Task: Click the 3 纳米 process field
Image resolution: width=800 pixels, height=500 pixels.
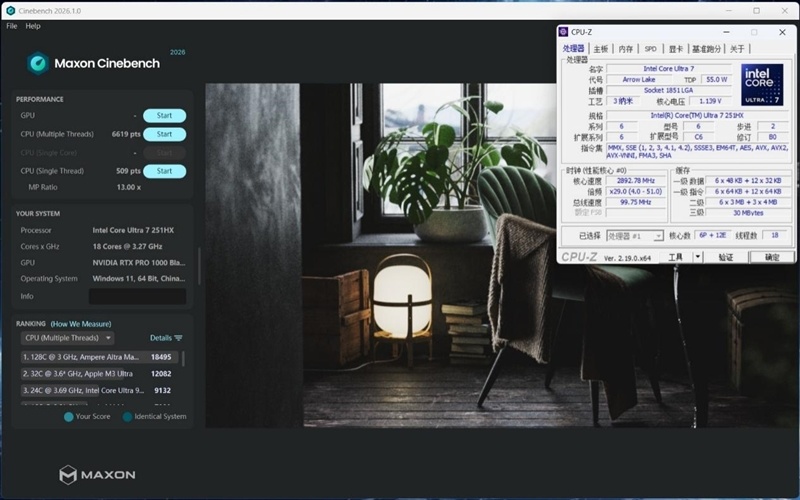Action: [x=622, y=101]
